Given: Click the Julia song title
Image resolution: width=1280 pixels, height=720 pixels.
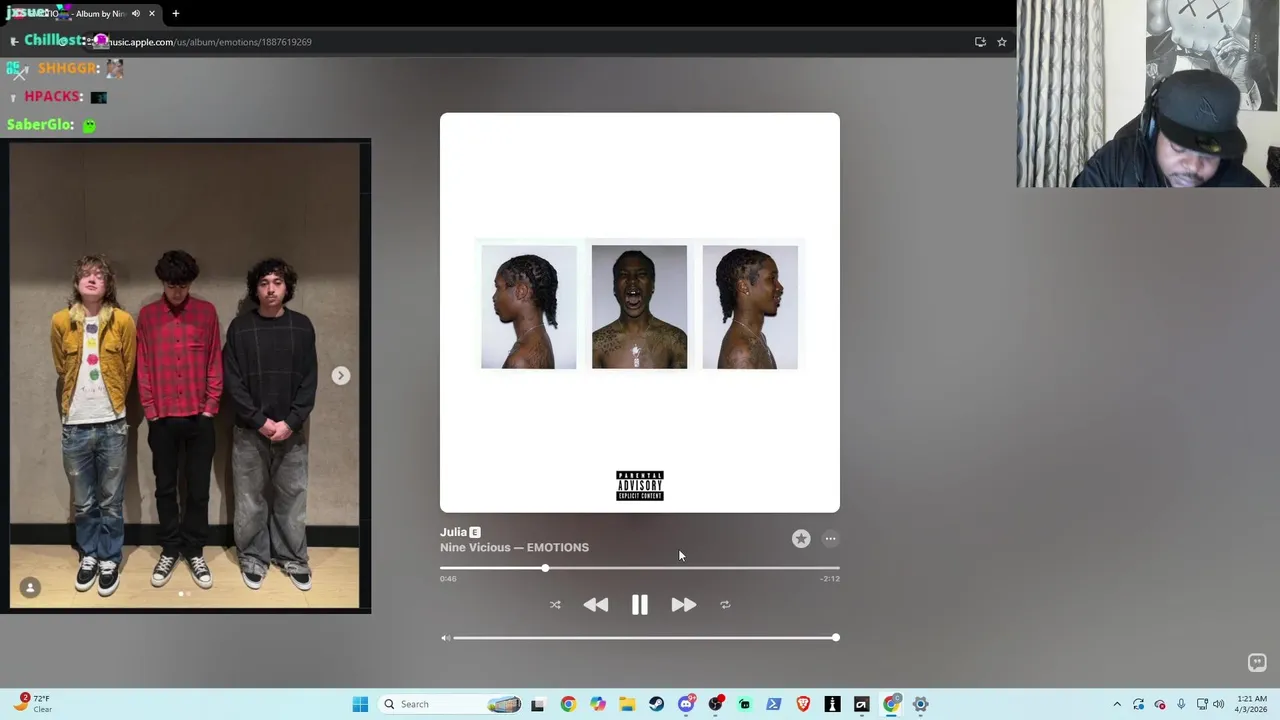Looking at the screenshot, I should (453, 532).
